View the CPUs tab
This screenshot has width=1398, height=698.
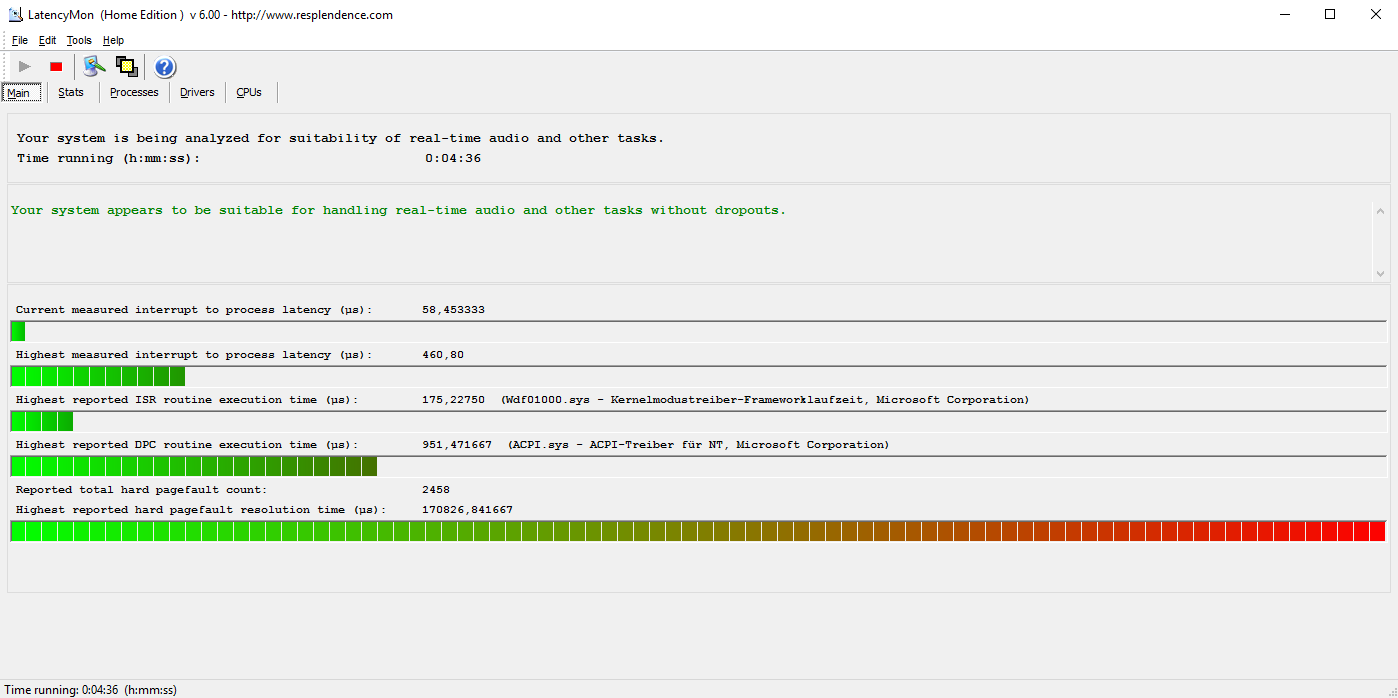point(249,93)
